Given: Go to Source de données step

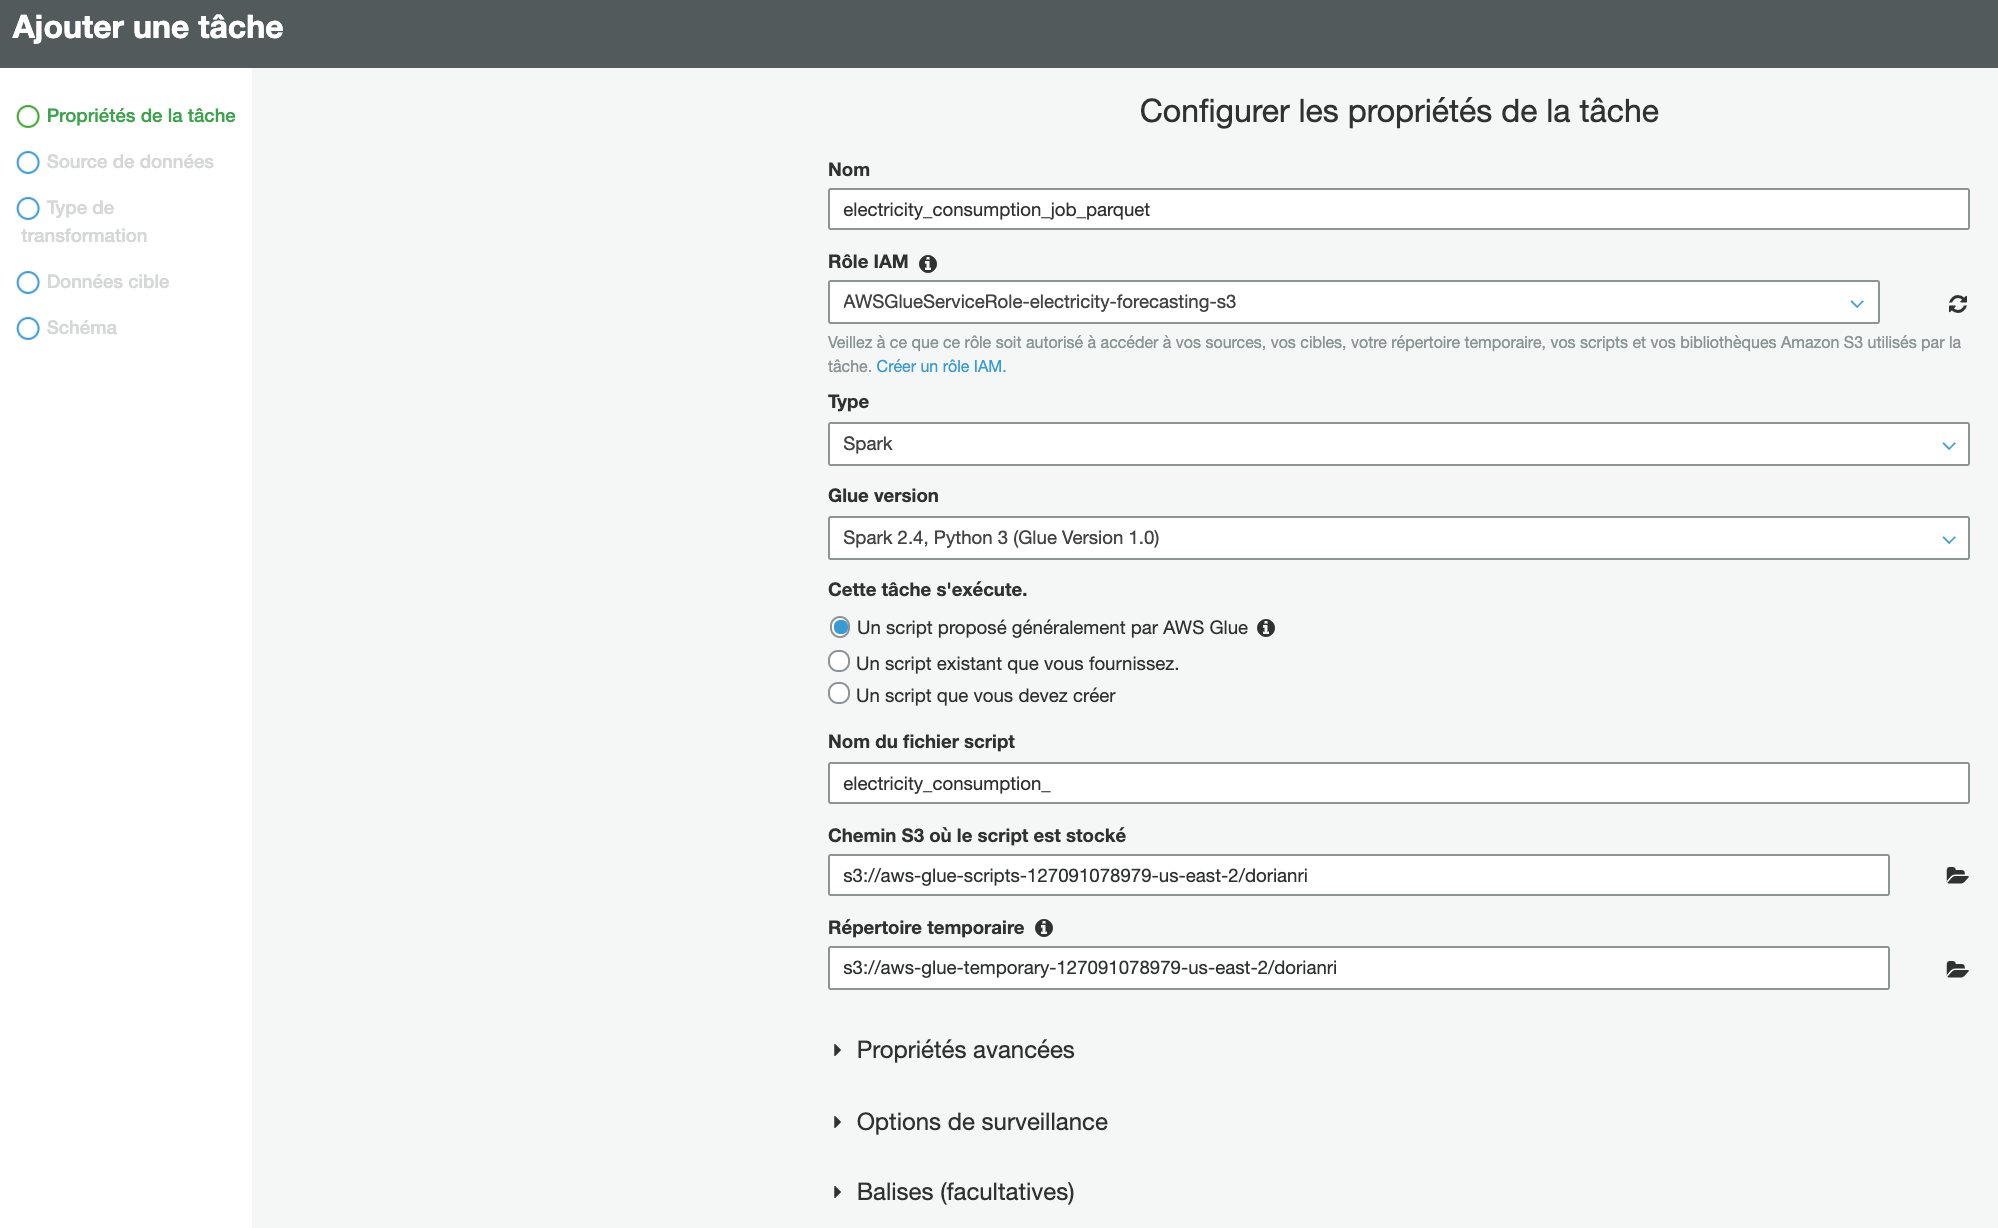Looking at the screenshot, I should [x=130, y=162].
